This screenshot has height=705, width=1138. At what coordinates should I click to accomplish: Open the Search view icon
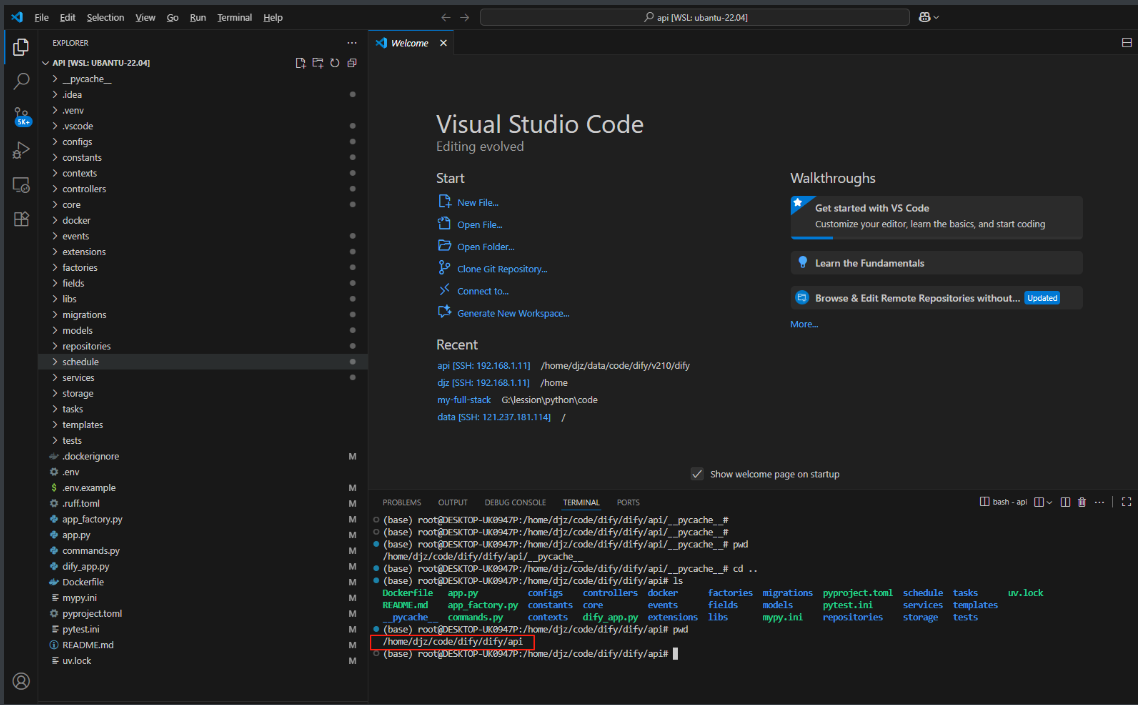(21, 81)
